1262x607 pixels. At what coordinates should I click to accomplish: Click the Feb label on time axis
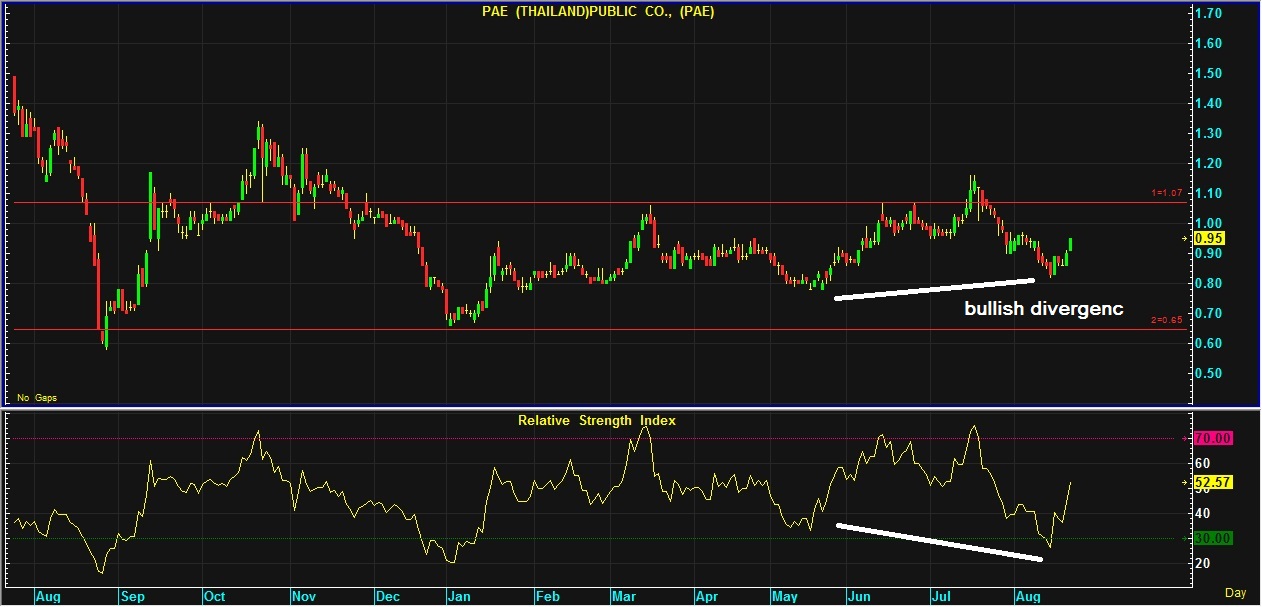point(548,596)
